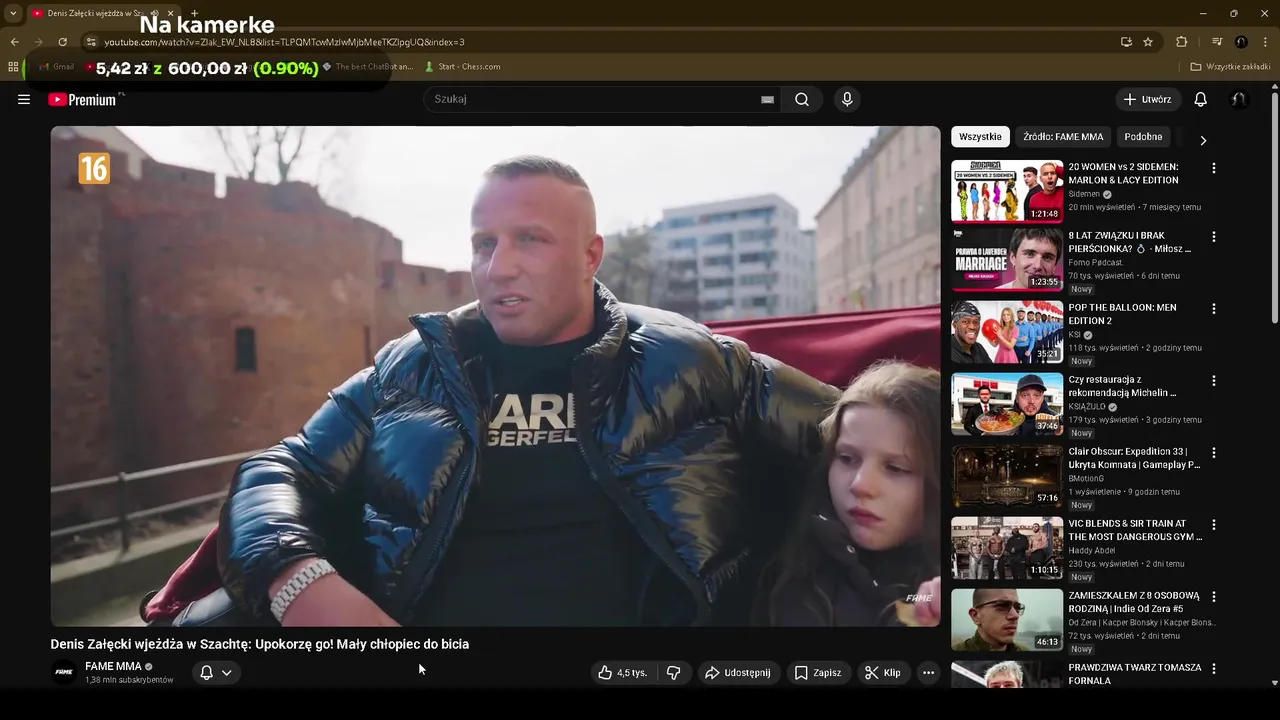Viewport: 1280px width, 720px height.
Task: Click the video title text
Action: (x=260, y=644)
